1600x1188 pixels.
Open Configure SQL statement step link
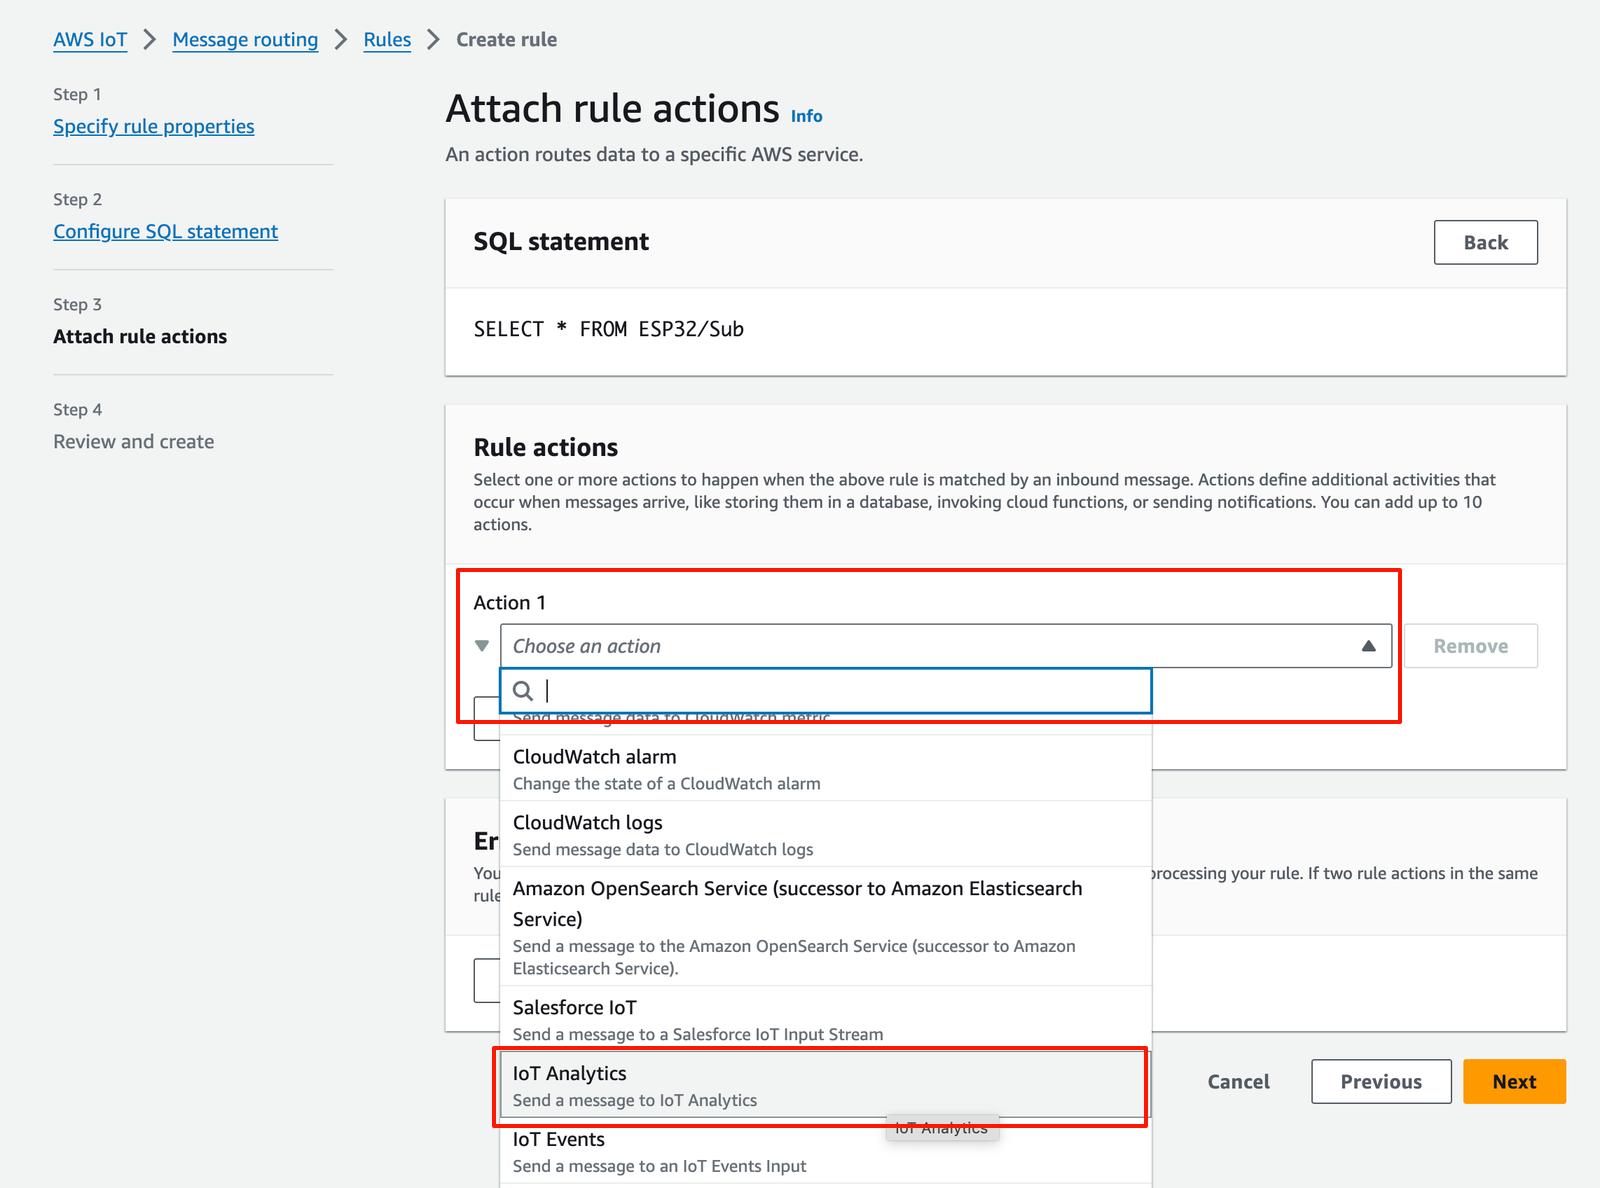166,232
